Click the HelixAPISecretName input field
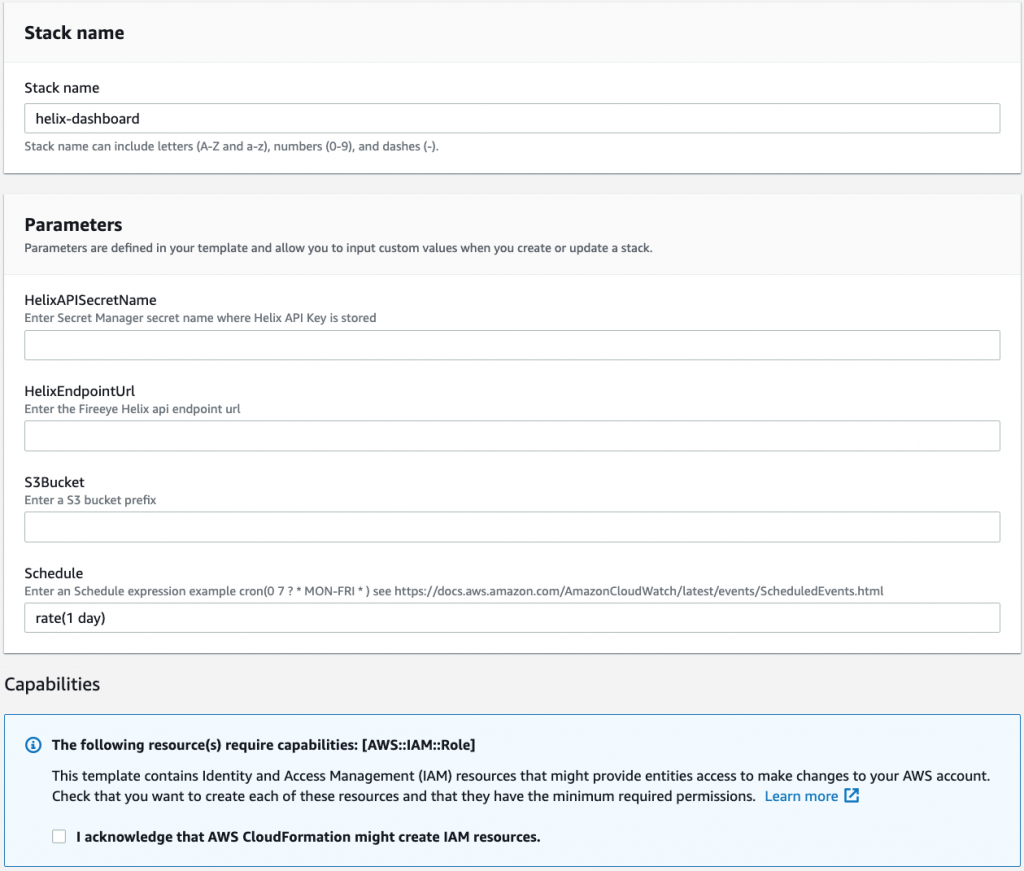The height and width of the screenshot is (871, 1024). click(512, 345)
